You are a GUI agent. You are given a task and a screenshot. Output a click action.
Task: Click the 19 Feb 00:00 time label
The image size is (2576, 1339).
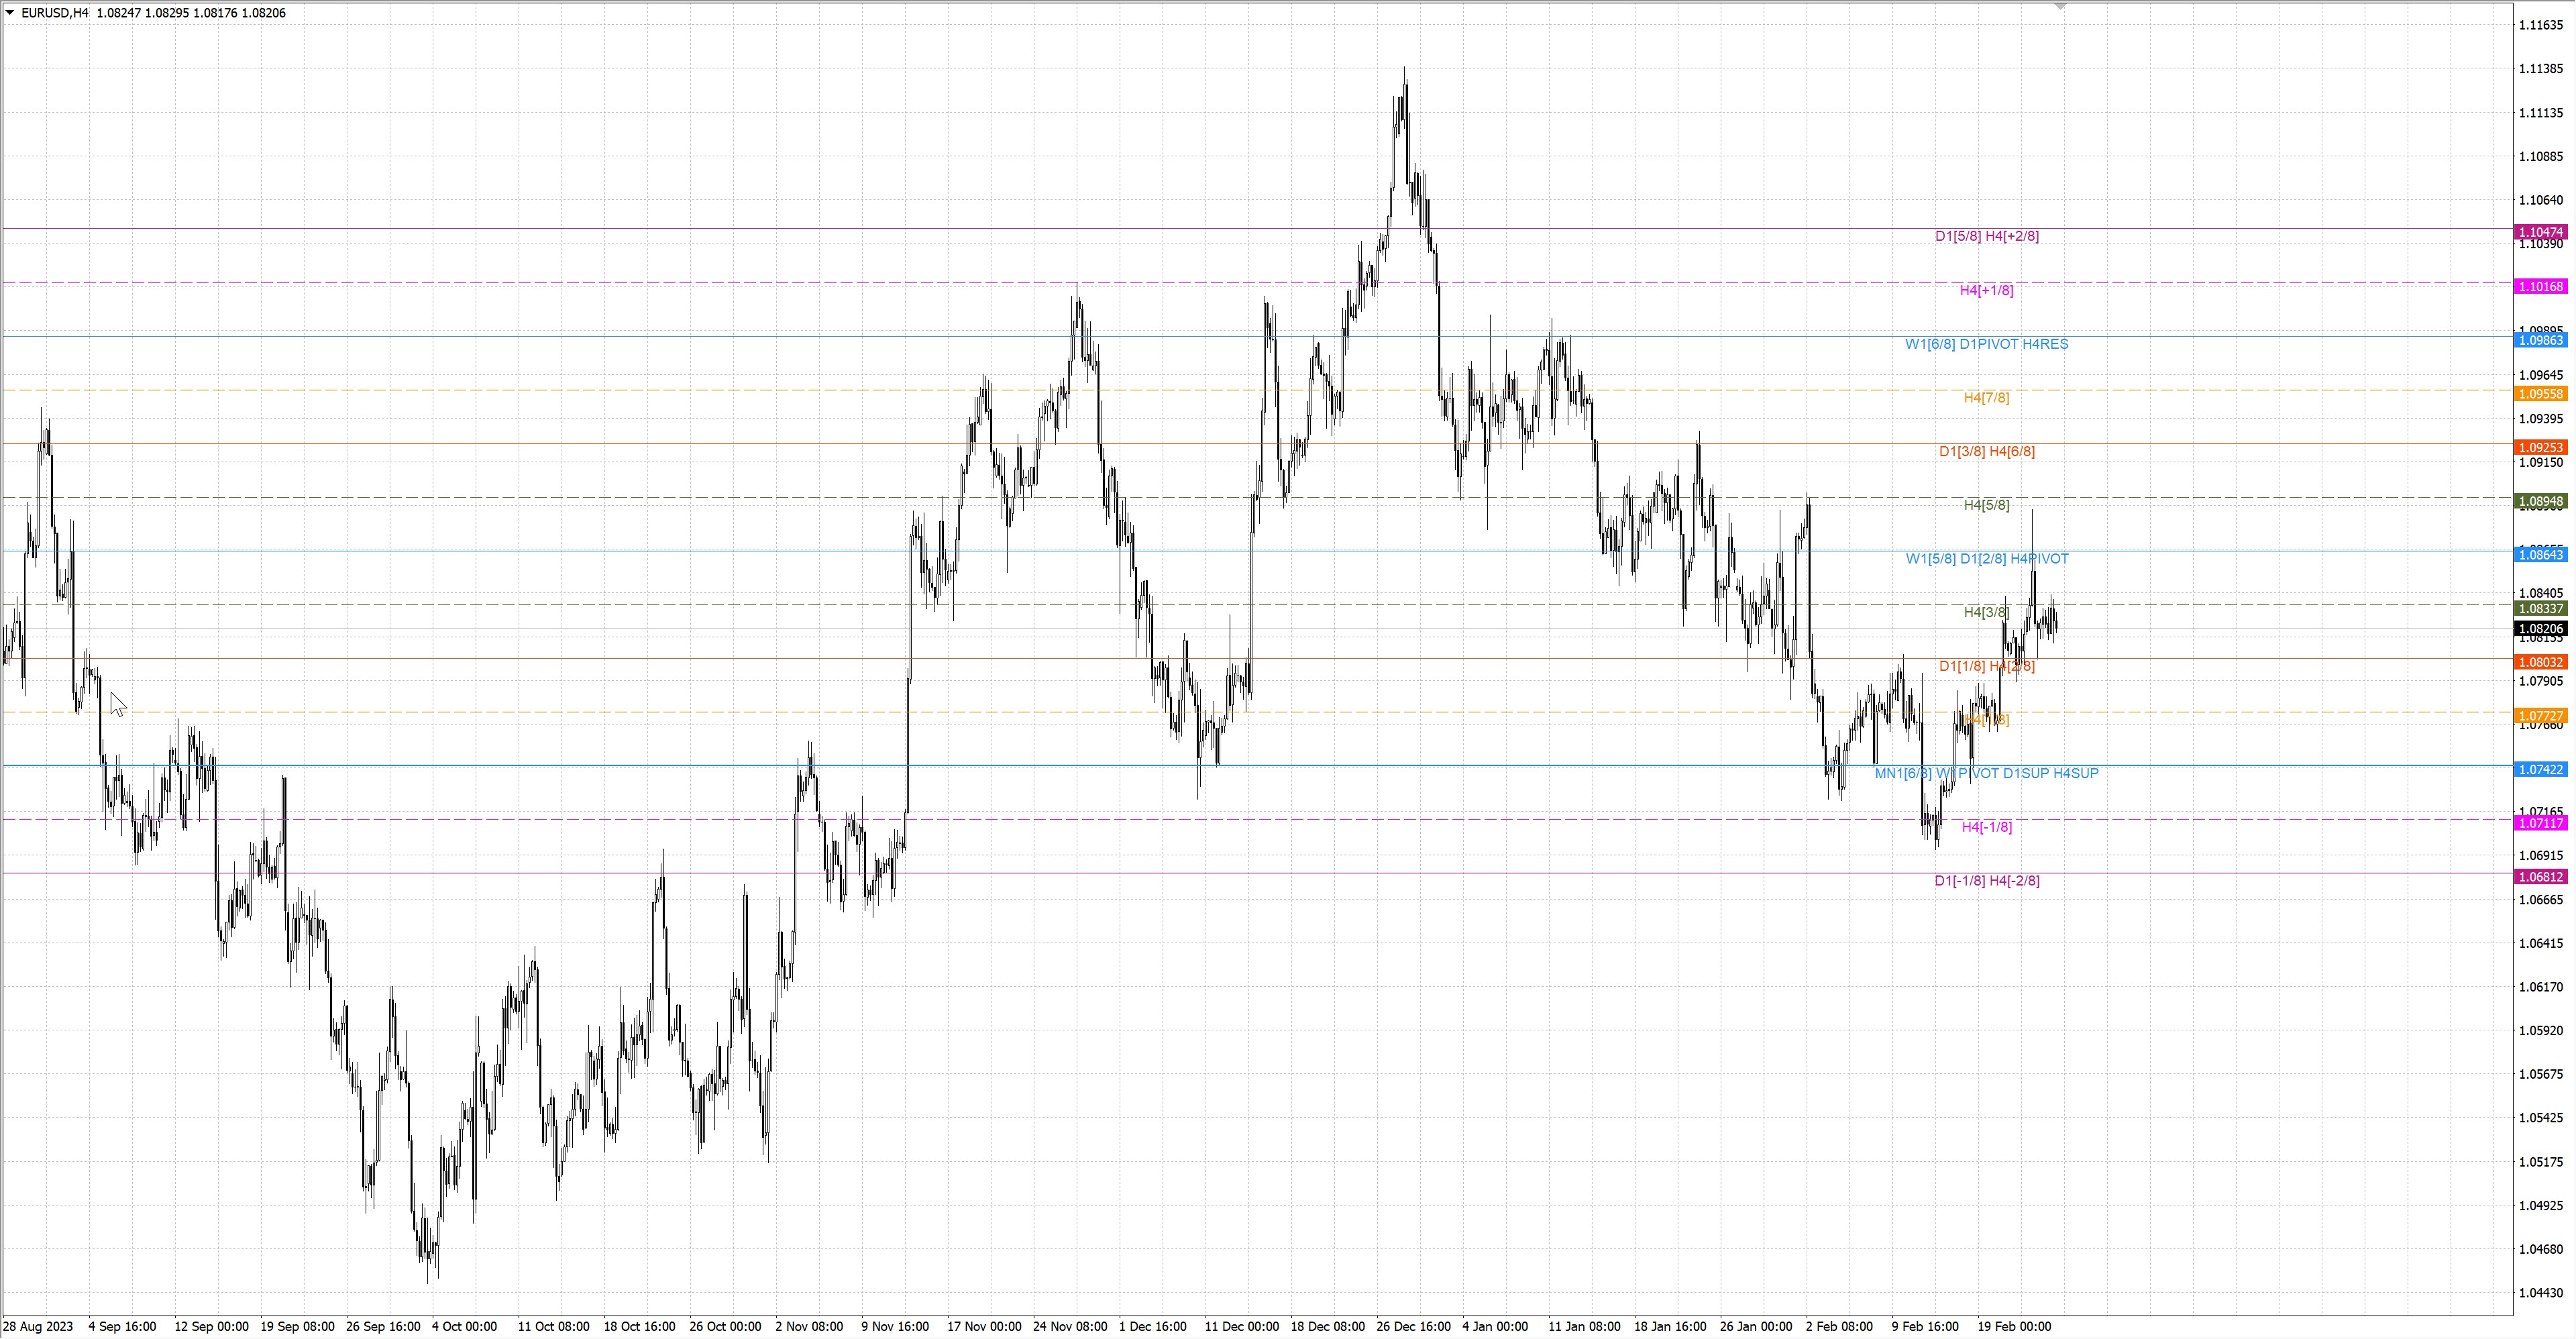click(x=2014, y=1326)
